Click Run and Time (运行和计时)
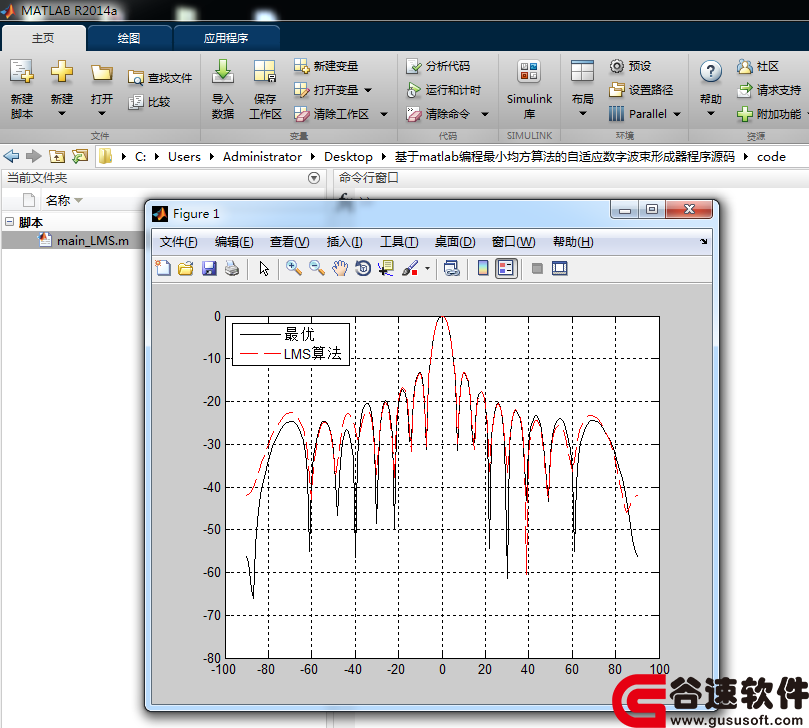 click(x=444, y=90)
